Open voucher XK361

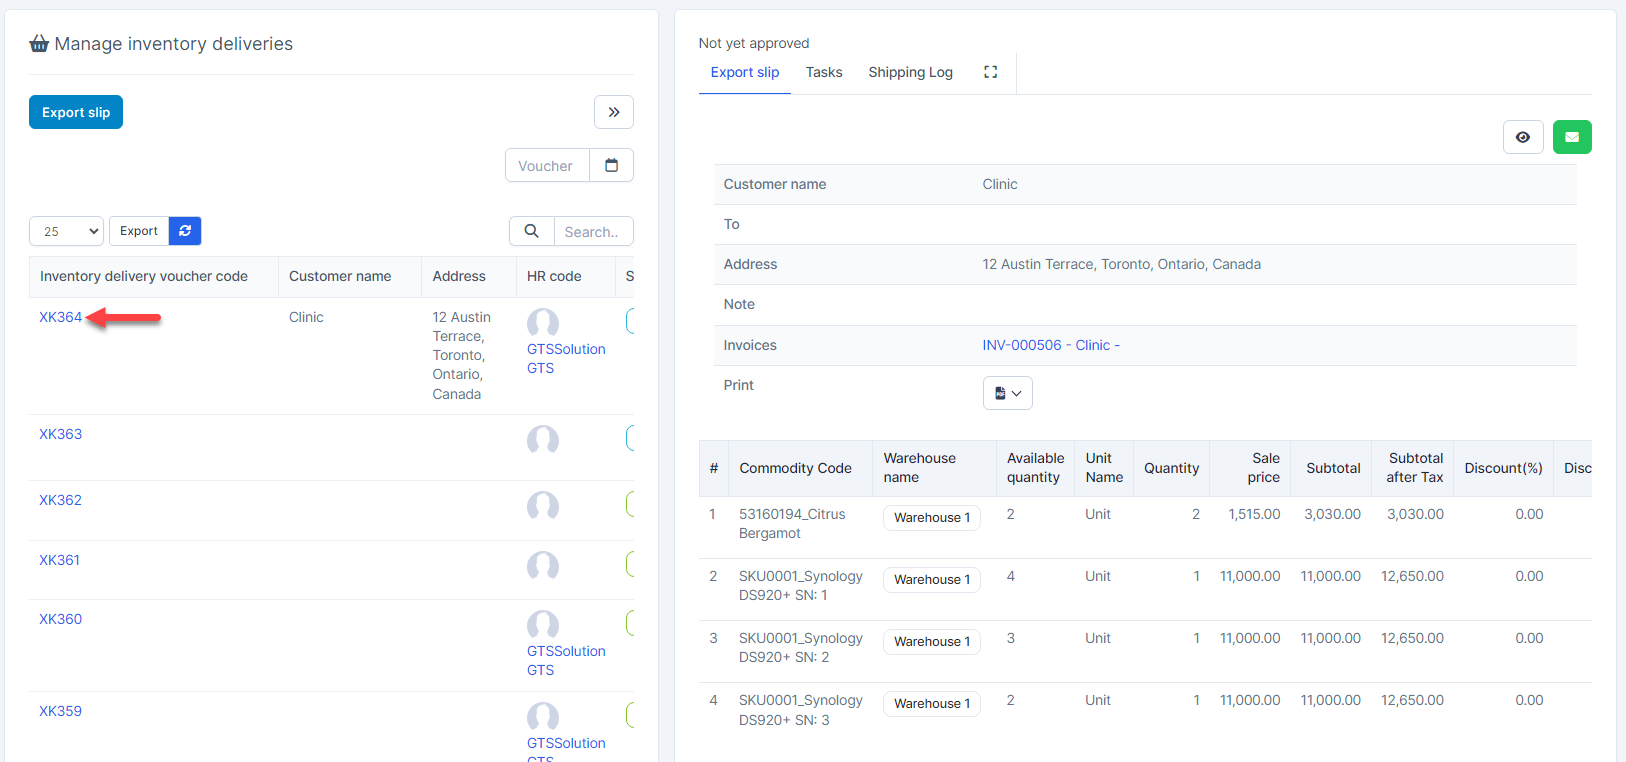[x=59, y=560]
